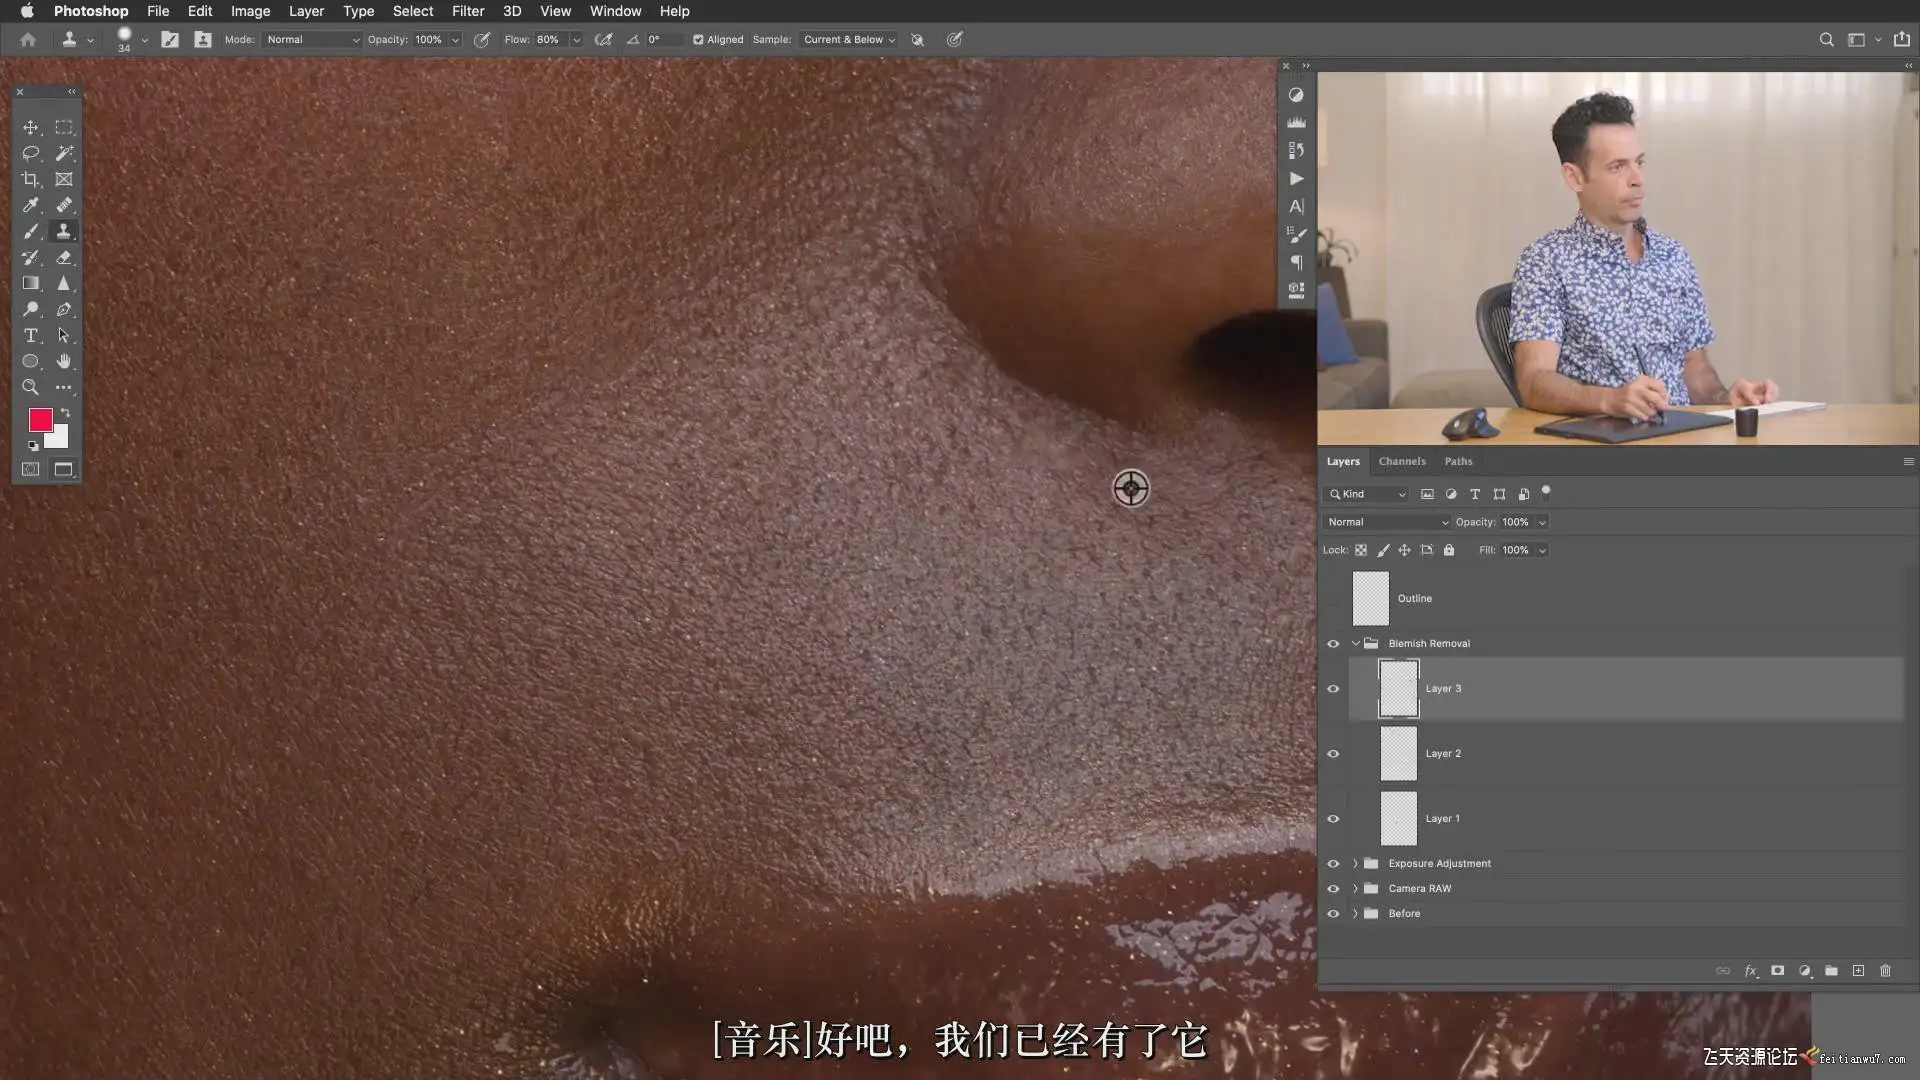Click the Flow percentage input field
The width and height of the screenshot is (1920, 1080).
click(x=550, y=40)
